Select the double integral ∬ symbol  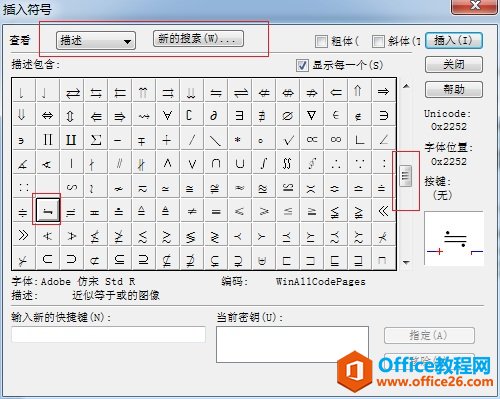click(x=288, y=163)
